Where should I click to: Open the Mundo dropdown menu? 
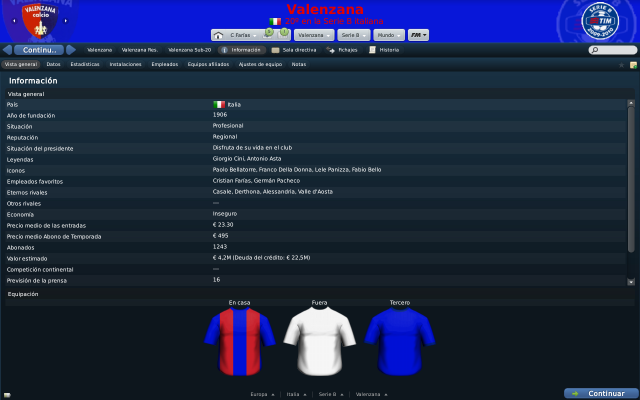pos(389,35)
